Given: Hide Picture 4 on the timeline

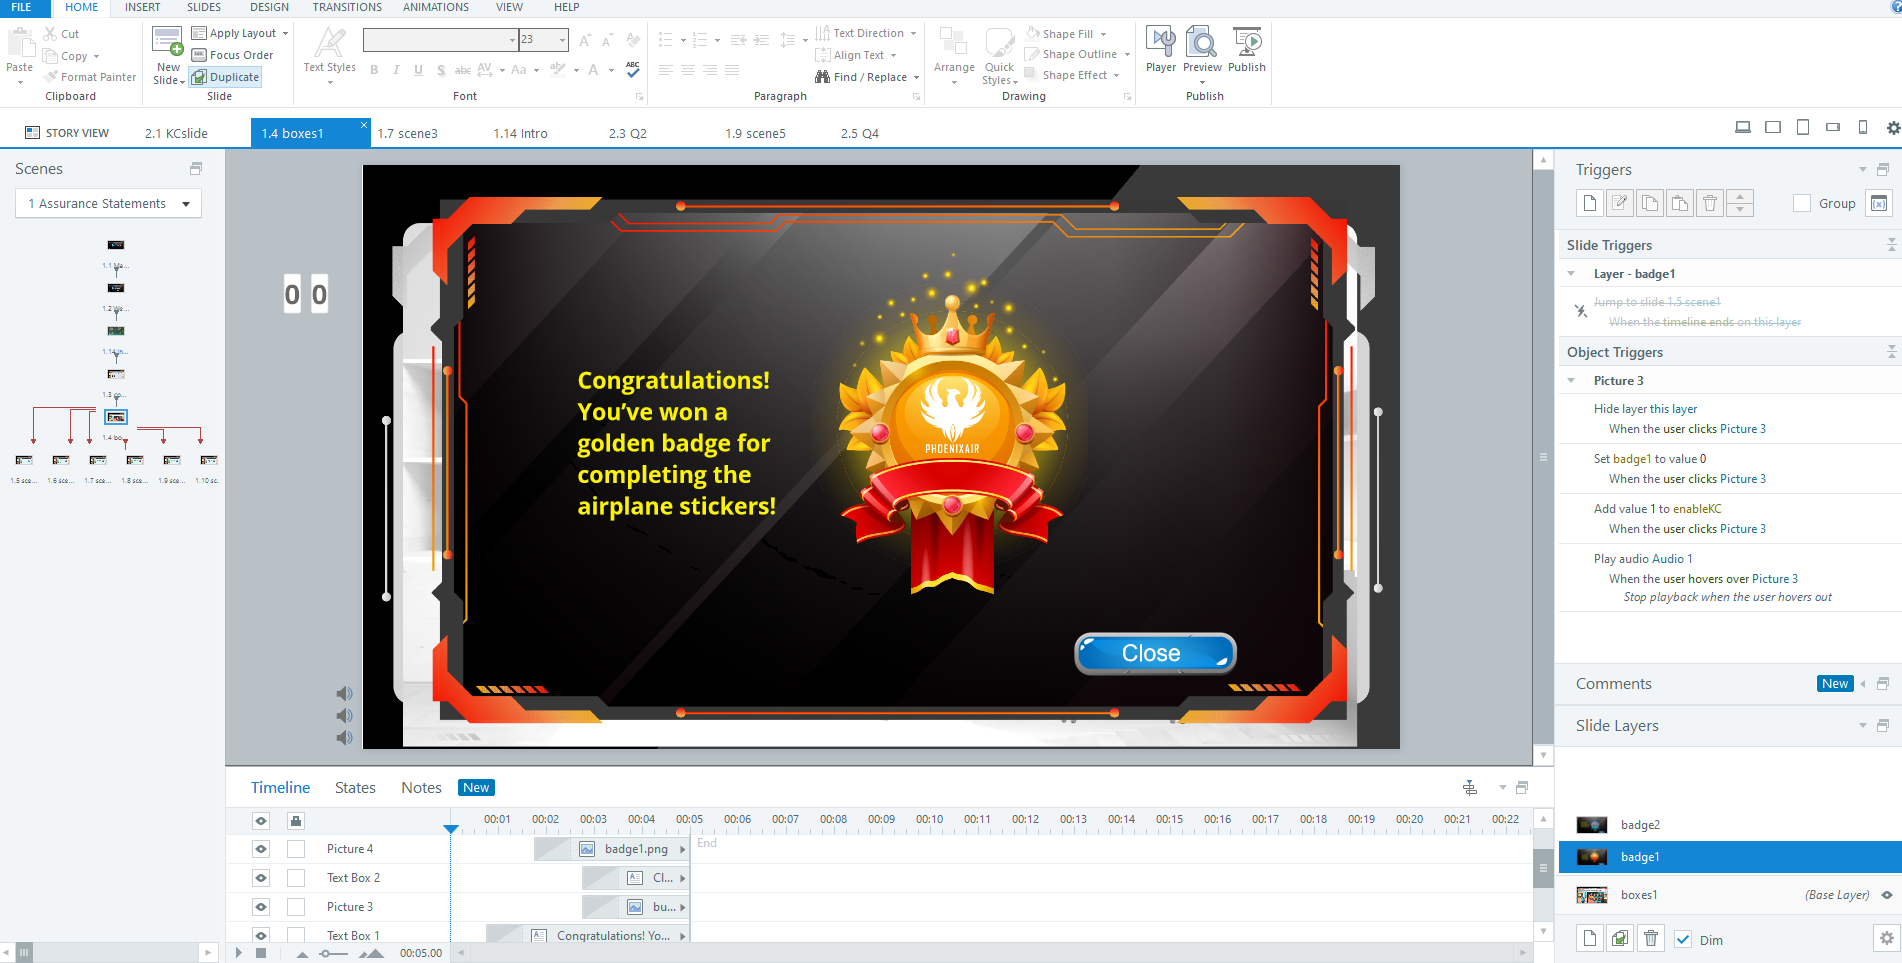Looking at the screenshot, I should [261, 849].
